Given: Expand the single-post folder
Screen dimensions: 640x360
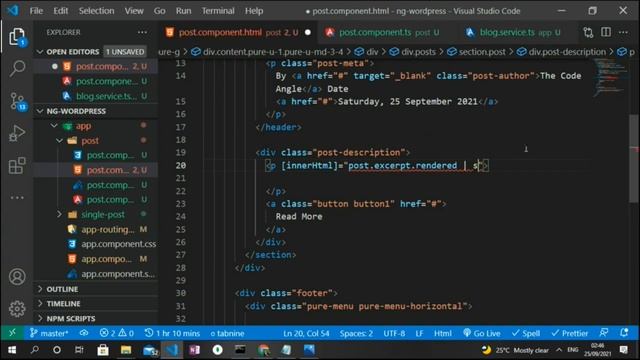Looking at the screenshot, I should (60, 214).
